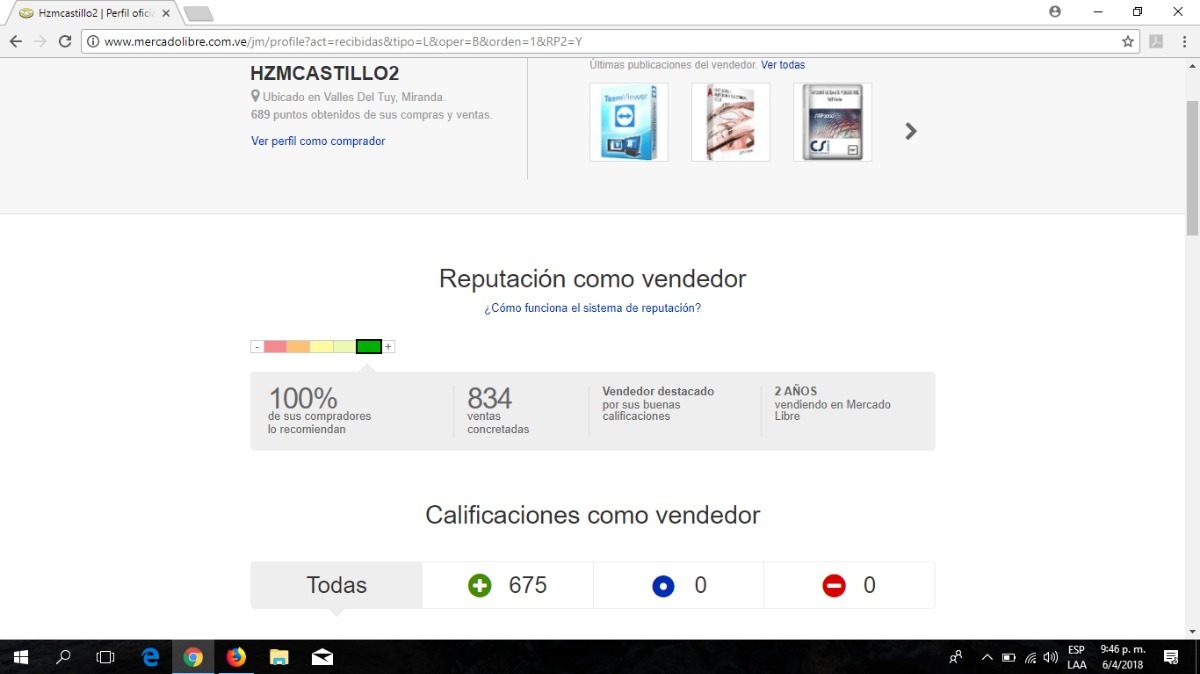Click the page vertical scrollbar
This screenshot has height=674, width=1200.
1192,170
